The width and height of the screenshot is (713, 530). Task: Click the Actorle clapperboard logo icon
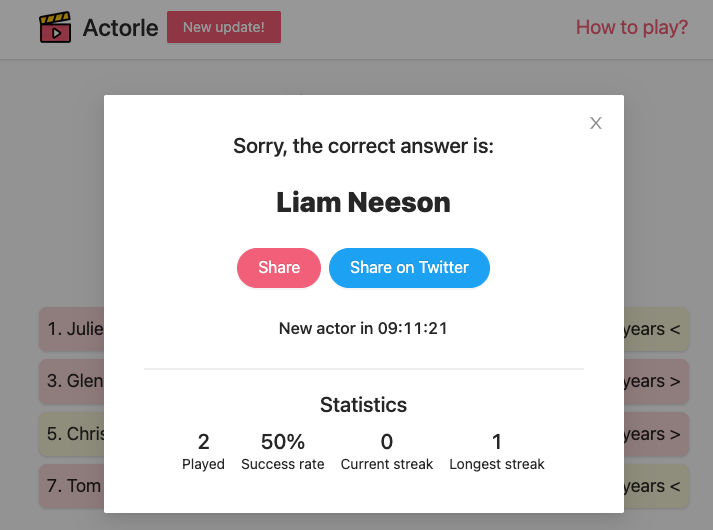(x=55, y=27)
